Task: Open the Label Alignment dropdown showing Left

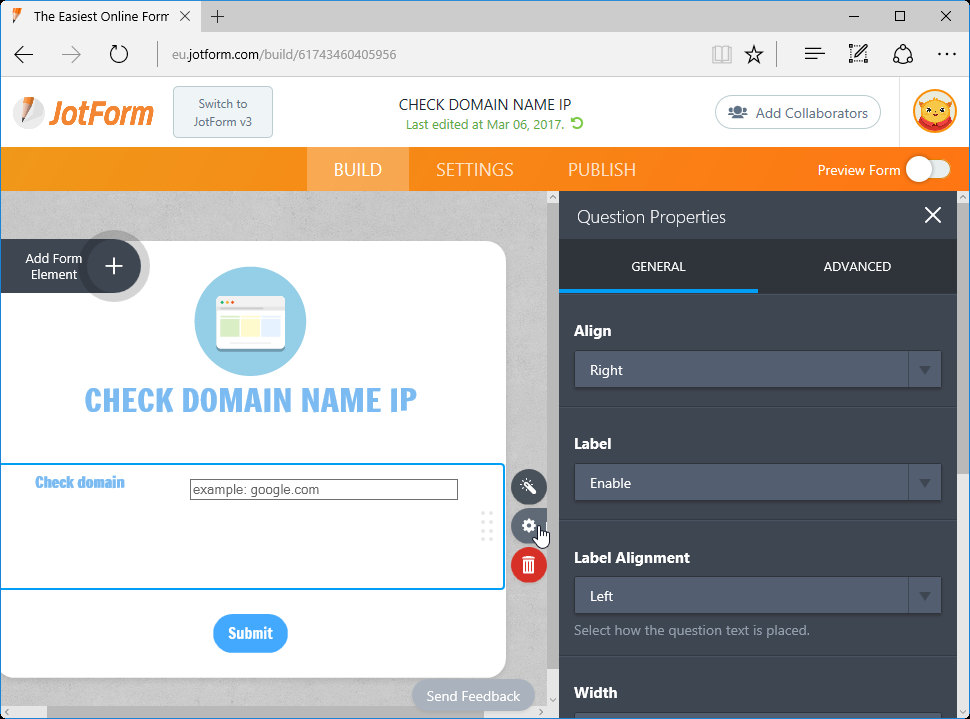Action: 757,595
